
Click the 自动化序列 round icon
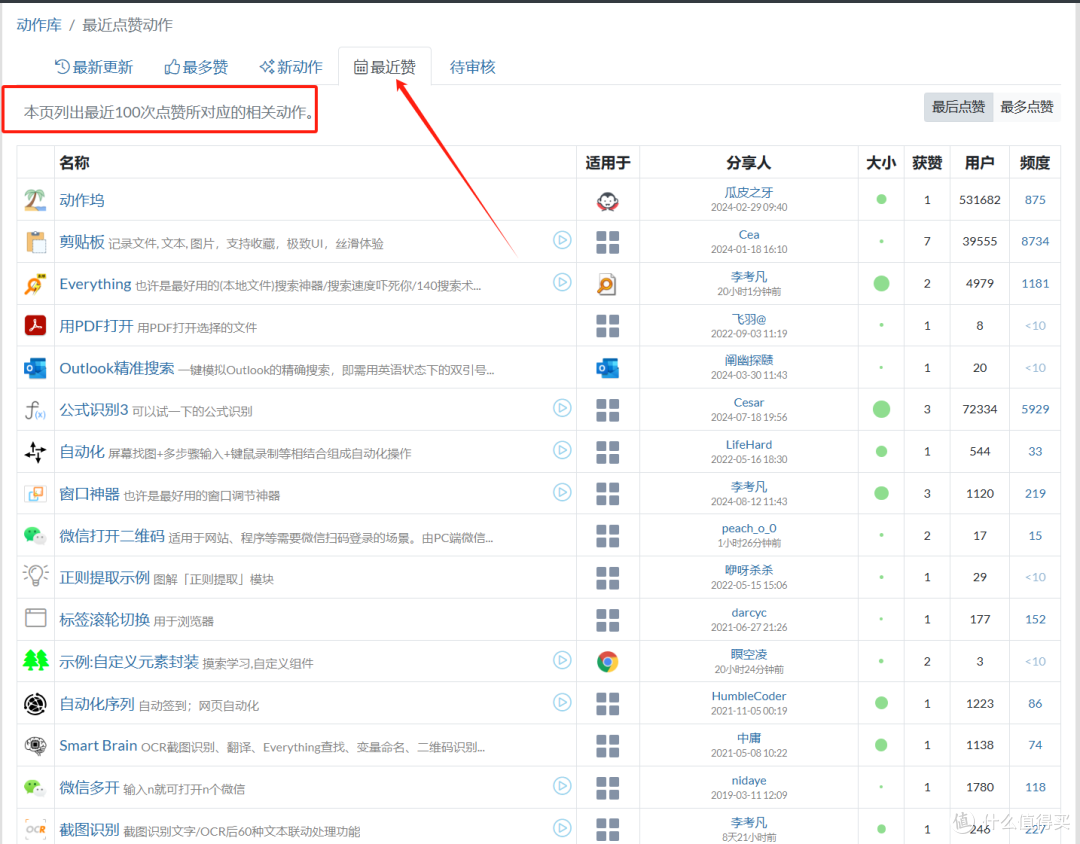click(x=35, y=703)
